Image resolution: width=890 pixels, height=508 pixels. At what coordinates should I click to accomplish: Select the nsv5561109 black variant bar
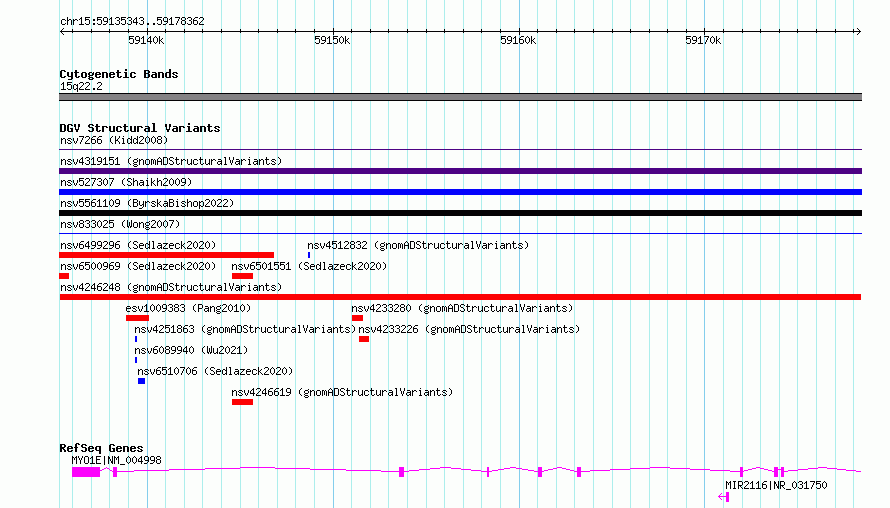coord(460,213)
